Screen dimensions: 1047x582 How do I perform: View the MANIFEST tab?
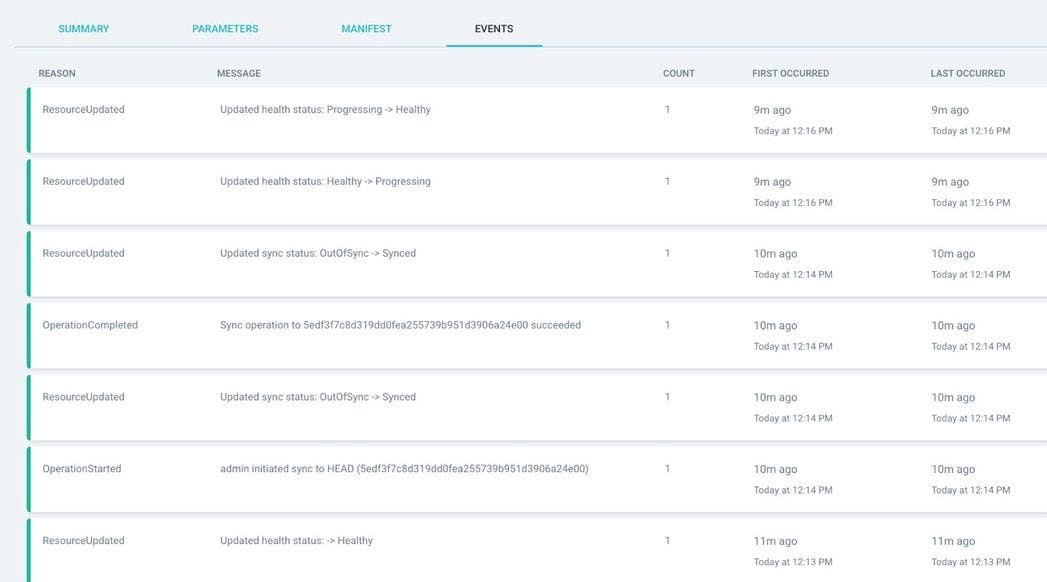pyautogui.click(x=364, y=28)
